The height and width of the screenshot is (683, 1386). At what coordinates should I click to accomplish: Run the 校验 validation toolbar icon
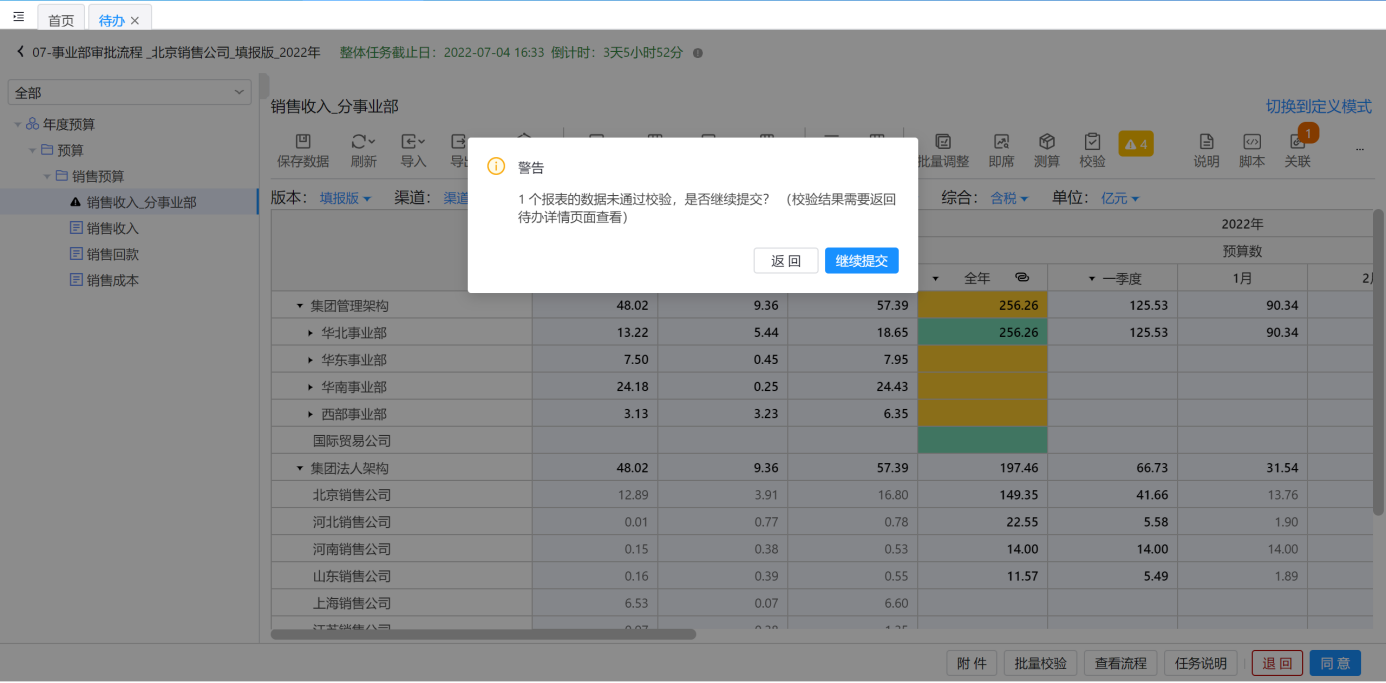[x=1092, y=143]
